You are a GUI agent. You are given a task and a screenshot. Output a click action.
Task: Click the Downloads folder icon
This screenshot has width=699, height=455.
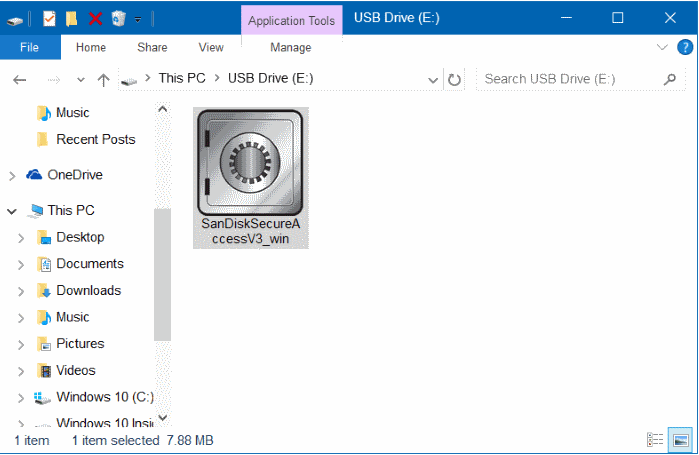[44, 291]
